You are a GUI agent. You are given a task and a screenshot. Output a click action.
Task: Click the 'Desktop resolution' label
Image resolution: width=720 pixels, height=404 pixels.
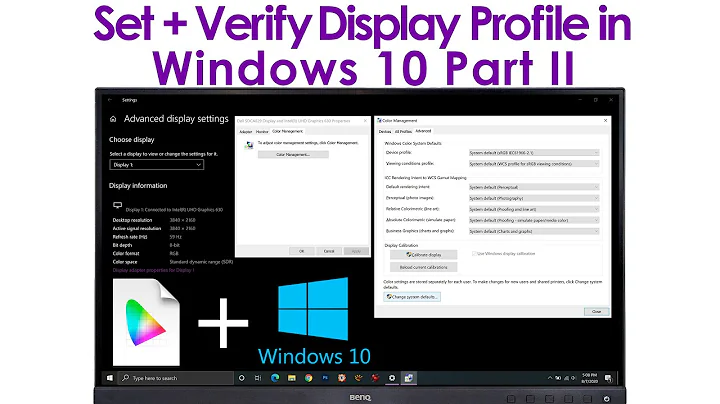132,220
